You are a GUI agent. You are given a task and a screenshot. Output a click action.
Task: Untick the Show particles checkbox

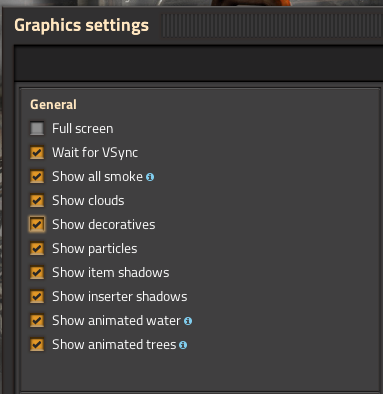pyautogui.click(x=37, y=249)
